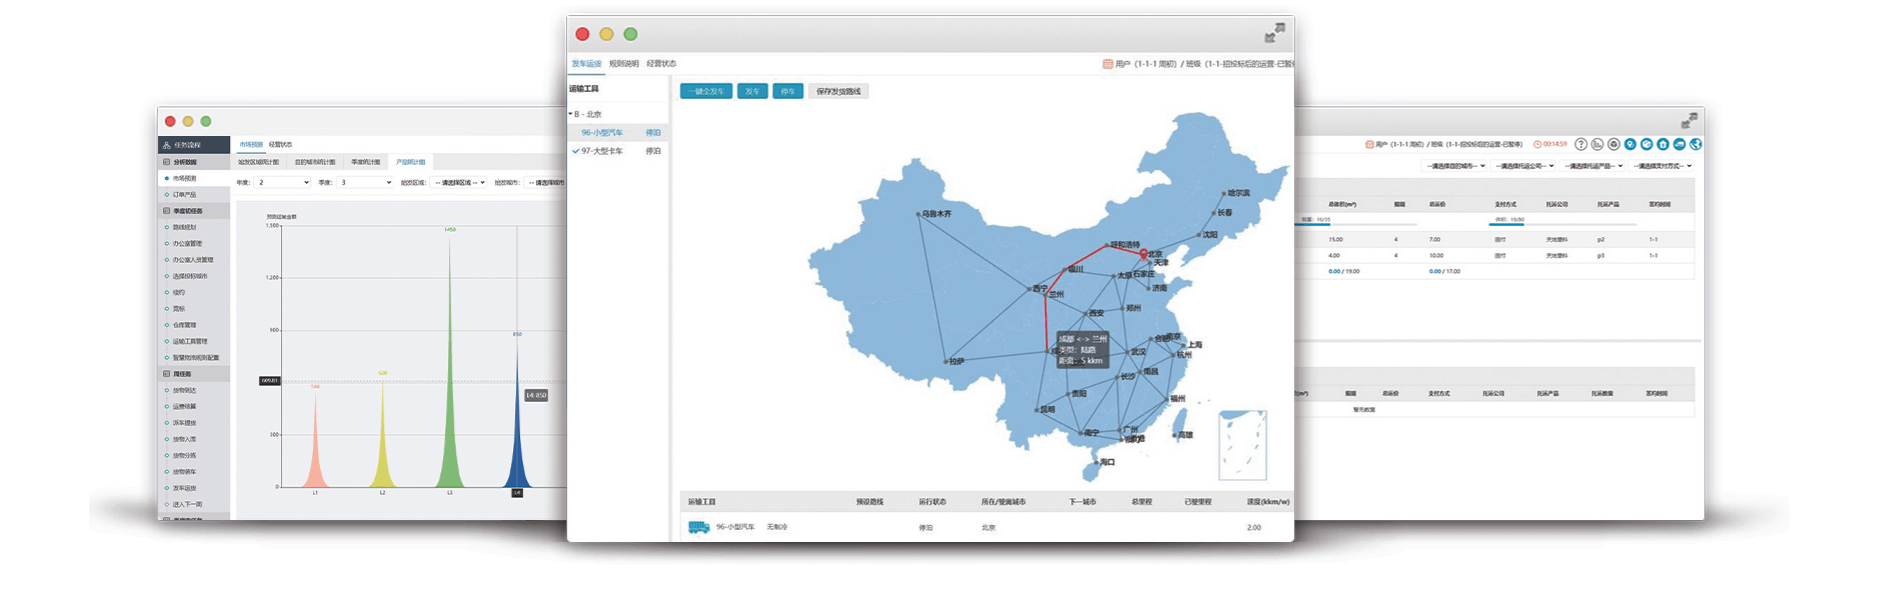The height and width of the screenshot is (602, 1885).
Task: Click the home icon in right toolbar
Action: 1663,144
